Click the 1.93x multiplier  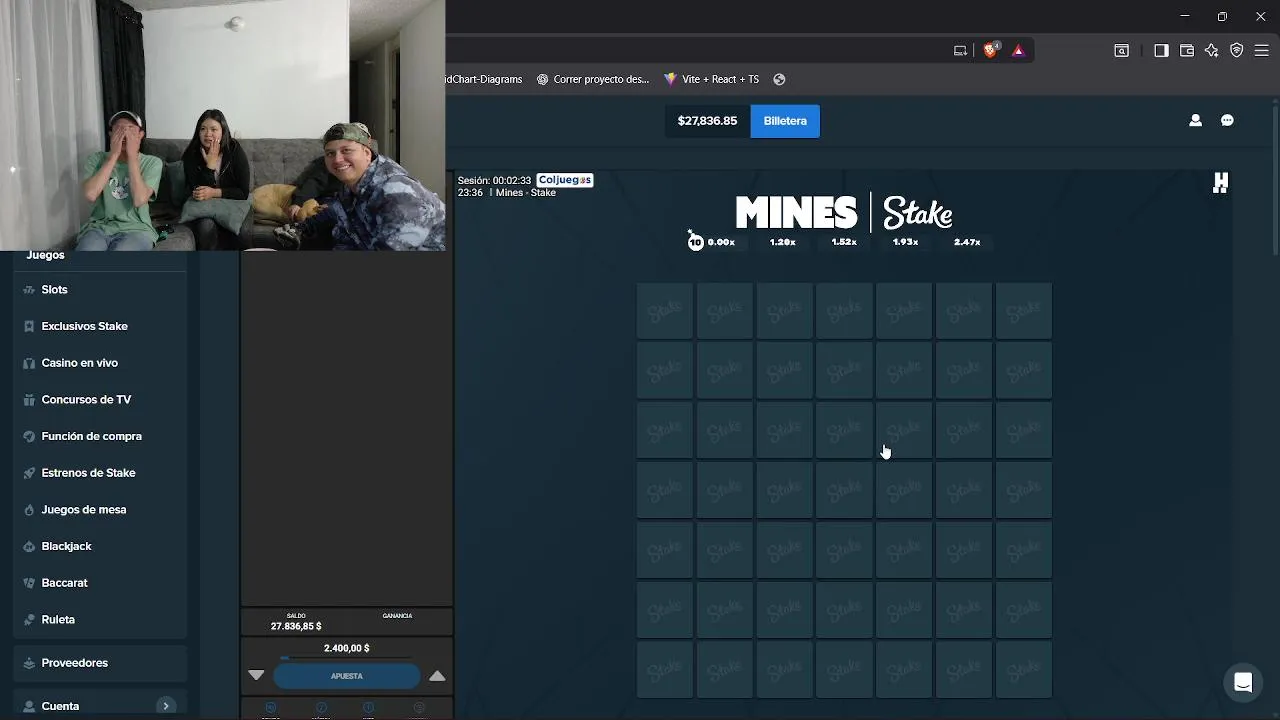(905, 242)
